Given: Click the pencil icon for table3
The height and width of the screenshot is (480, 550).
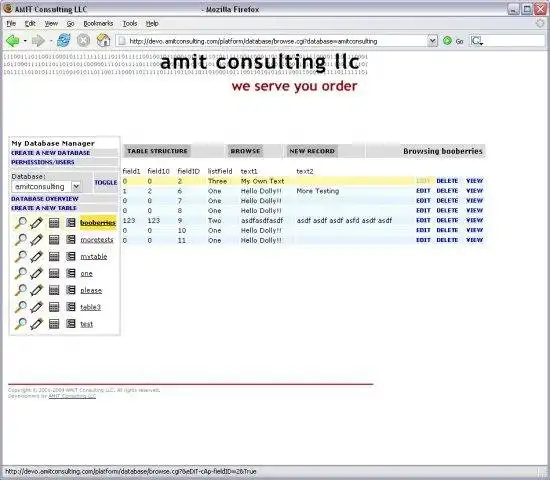Looking at the screenshot, I should [x=36, y=307].
